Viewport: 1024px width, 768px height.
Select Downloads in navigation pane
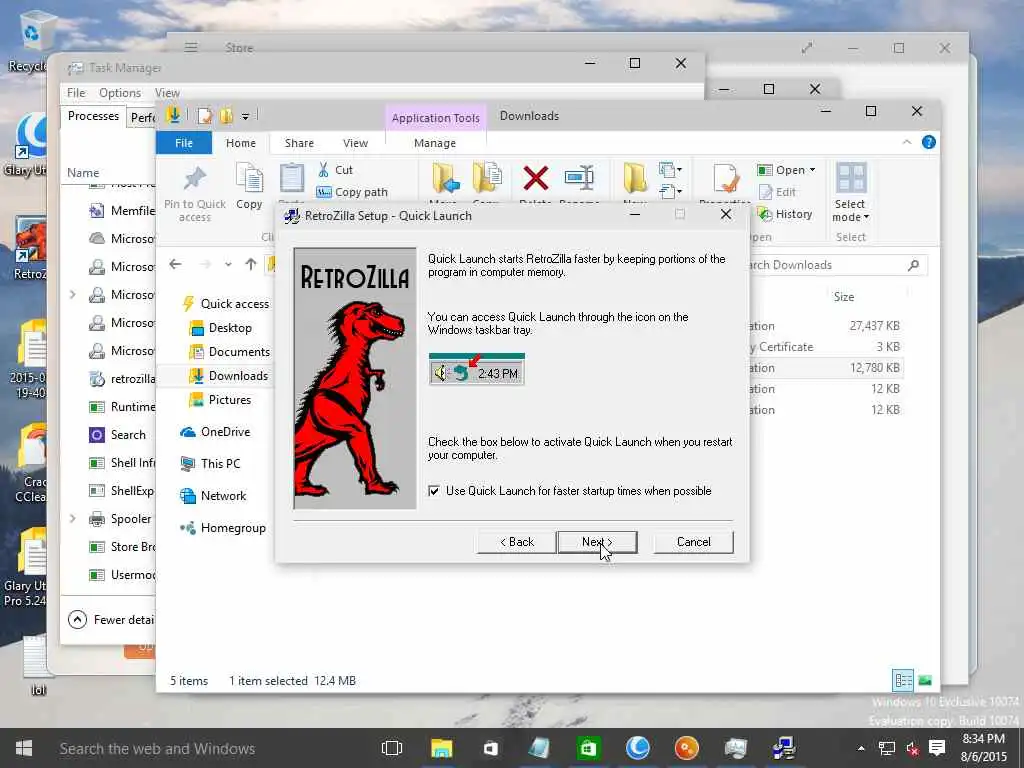(229, 376)
